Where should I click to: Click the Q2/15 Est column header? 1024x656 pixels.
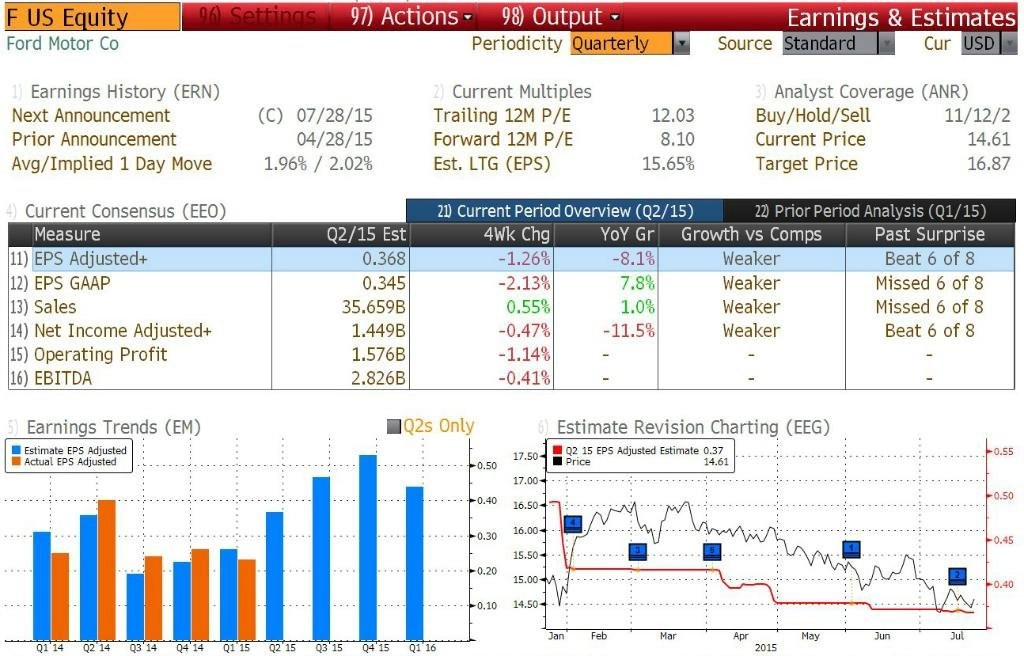[340, 235]
